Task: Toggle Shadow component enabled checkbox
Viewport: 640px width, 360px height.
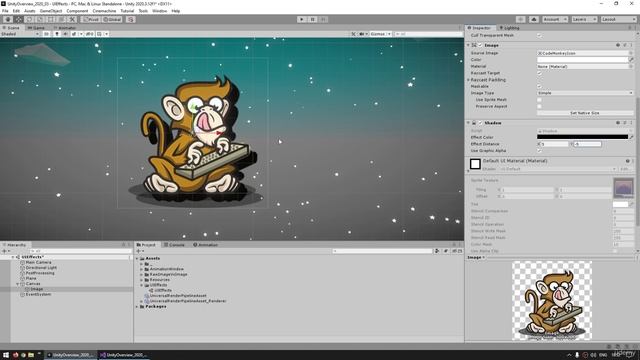Action: (480, 123)
